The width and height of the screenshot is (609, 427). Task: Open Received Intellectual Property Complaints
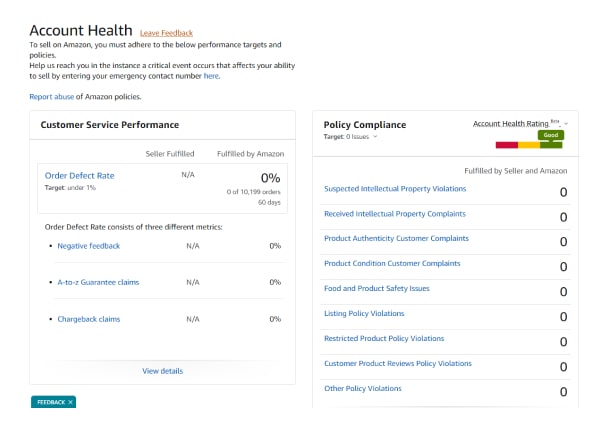(x=394, y=213)
